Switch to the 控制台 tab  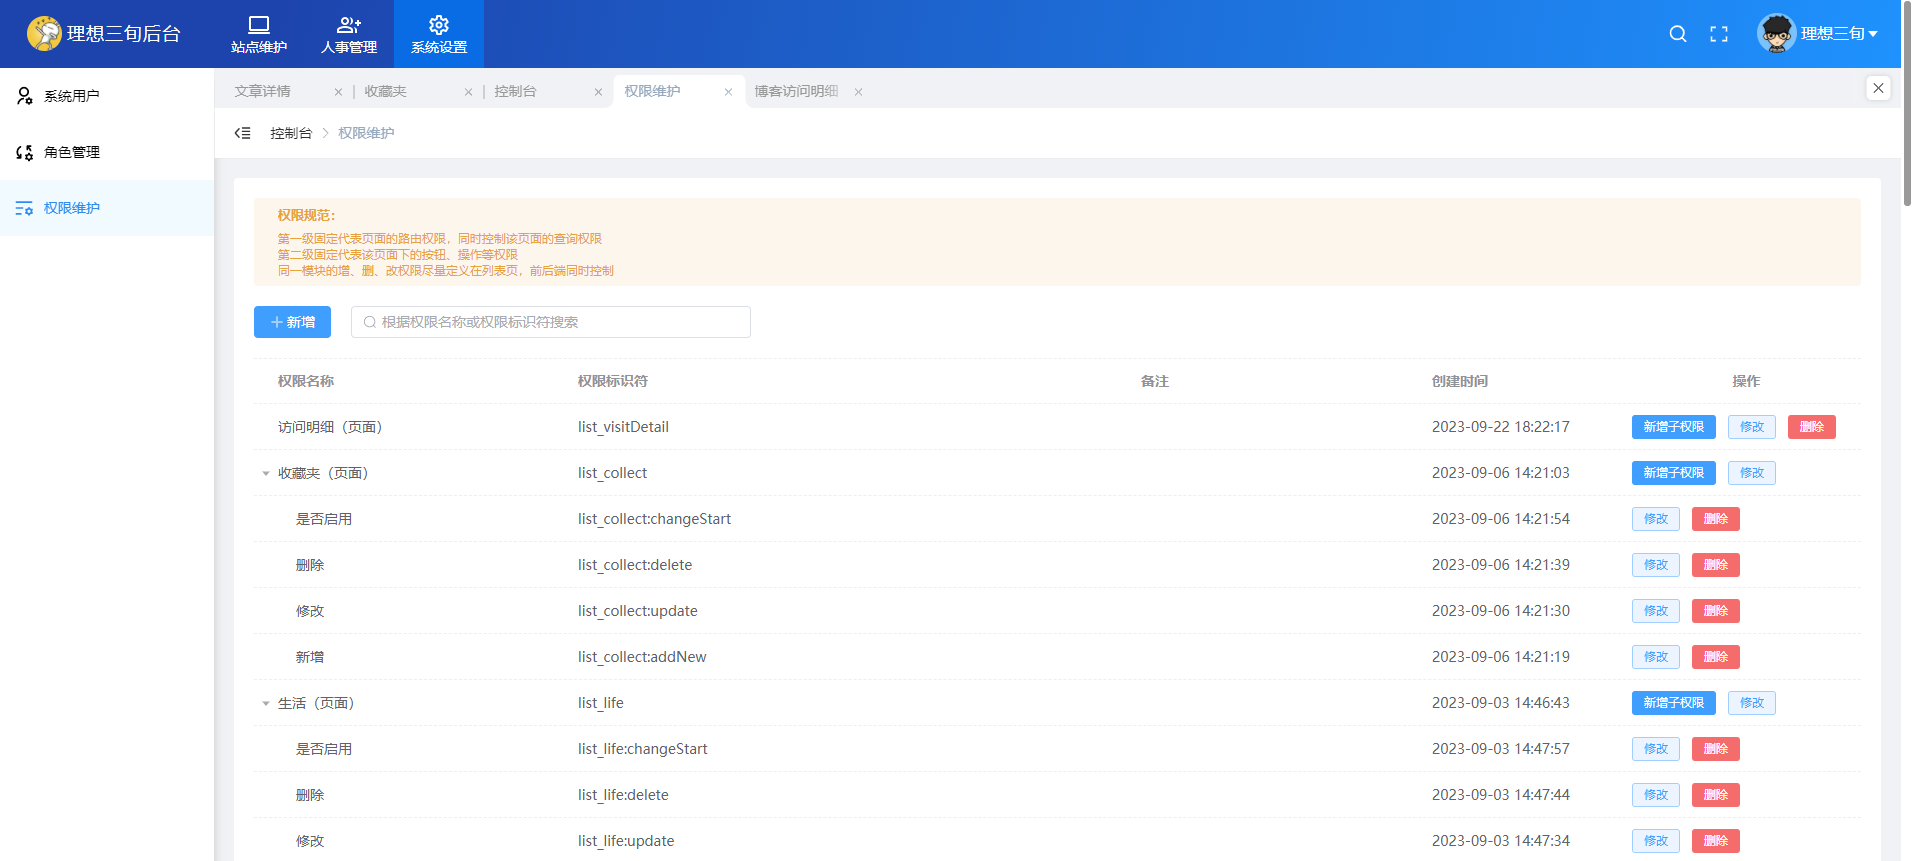515,91
